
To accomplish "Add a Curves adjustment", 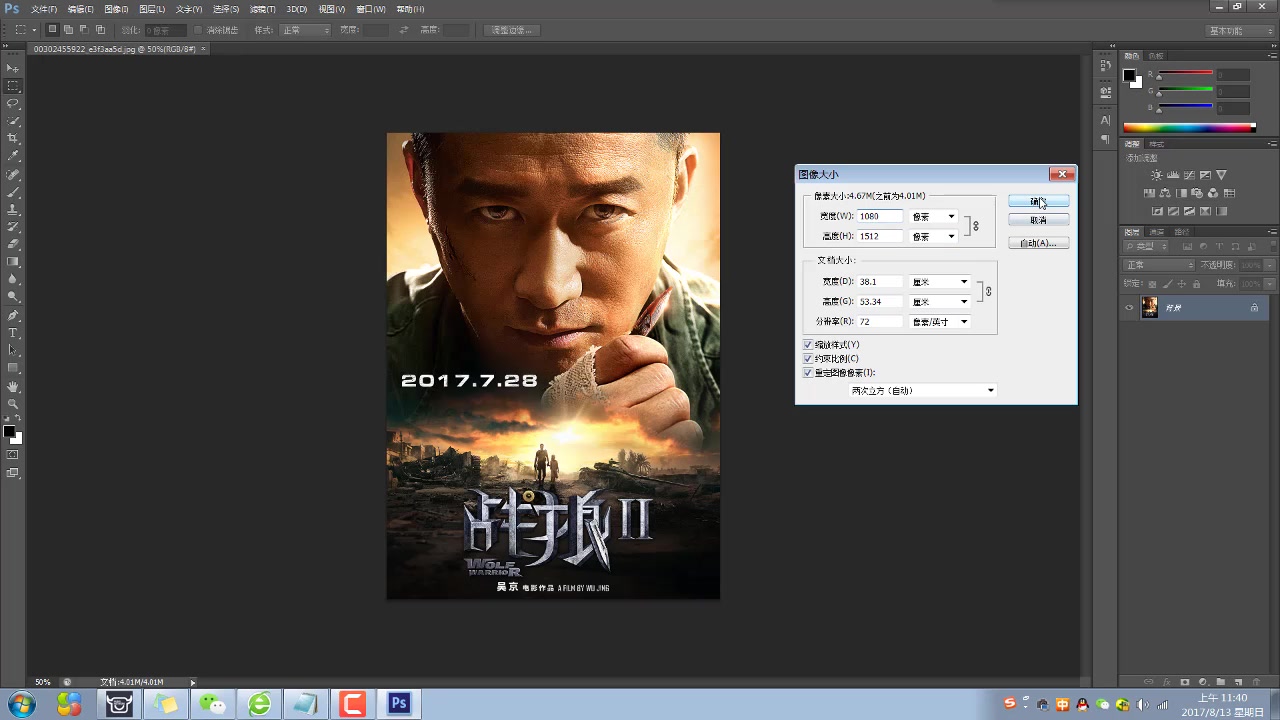I will [1189, 175].
